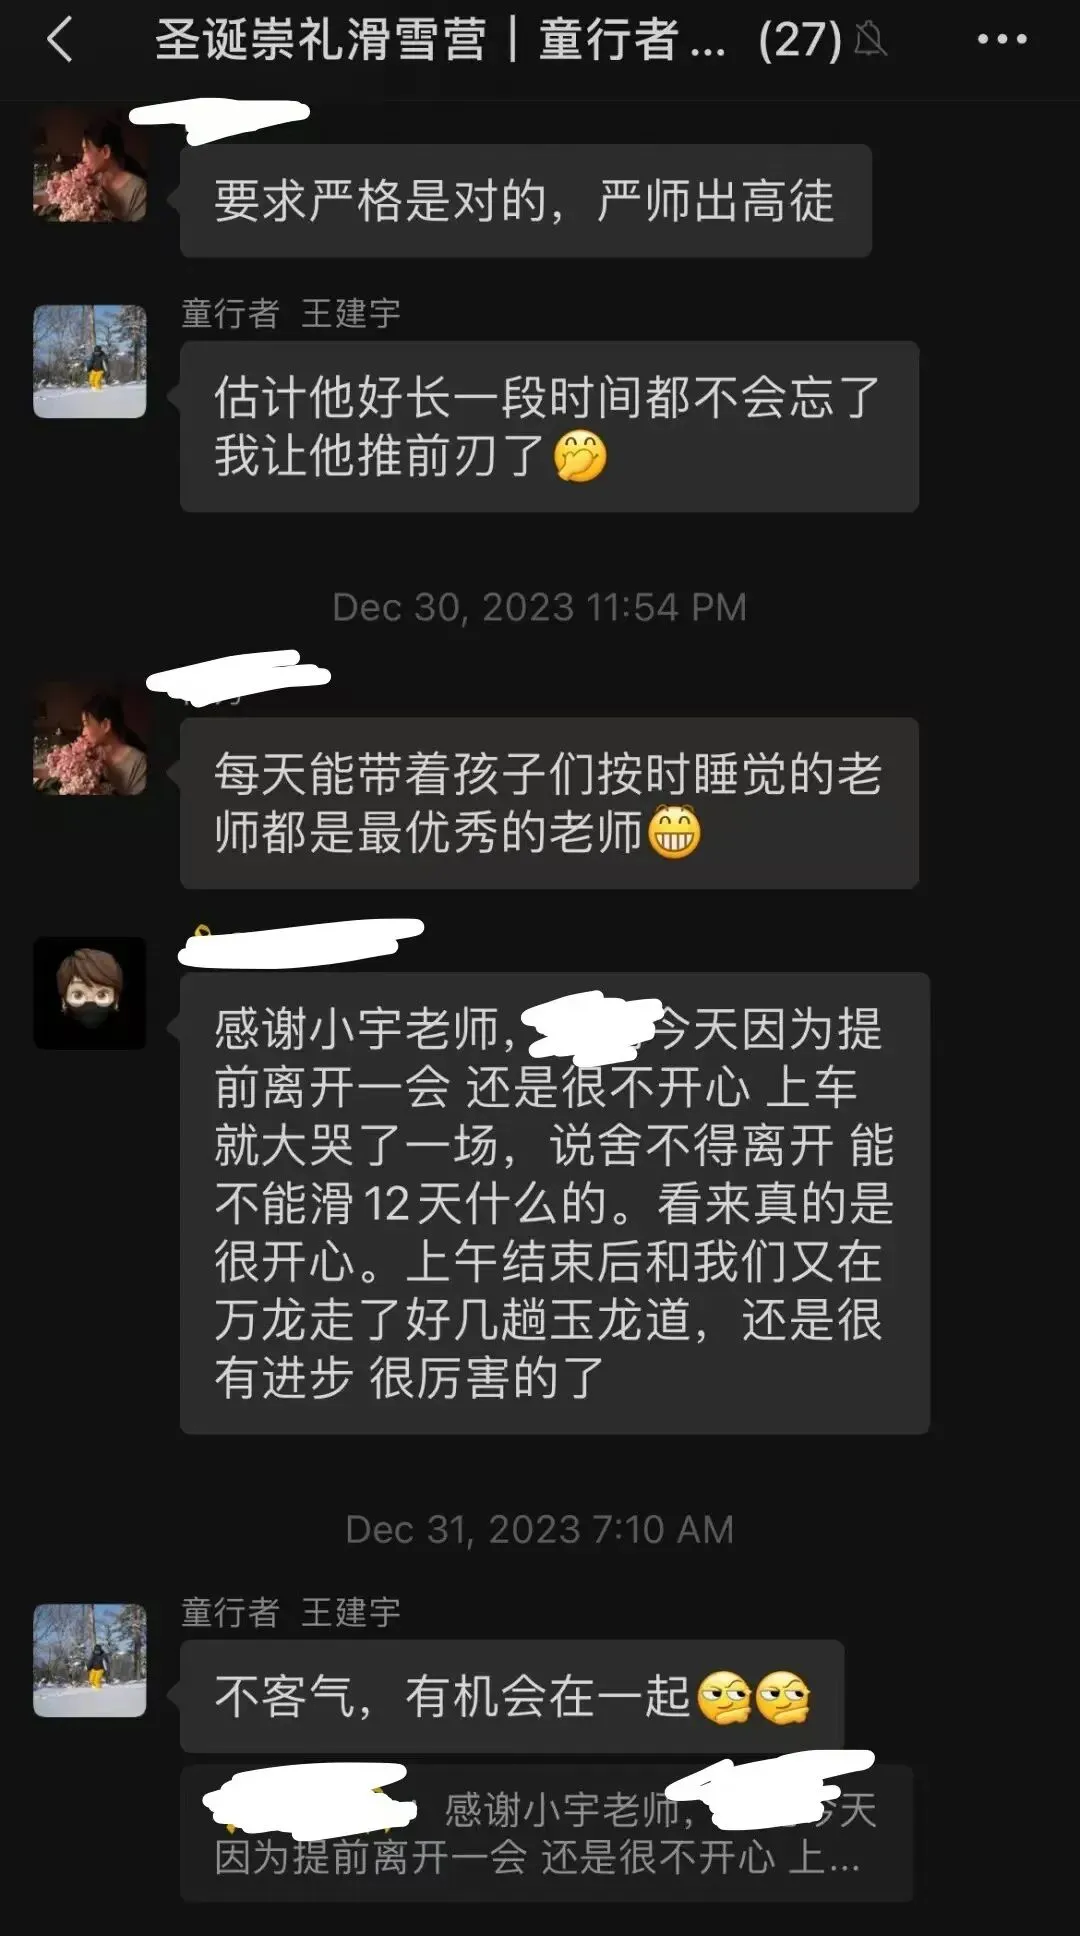1080x1936 pixels.
Task: Tap the snowy skier avatar beside 估计他好长一段时间
Action: pos(90,361)
